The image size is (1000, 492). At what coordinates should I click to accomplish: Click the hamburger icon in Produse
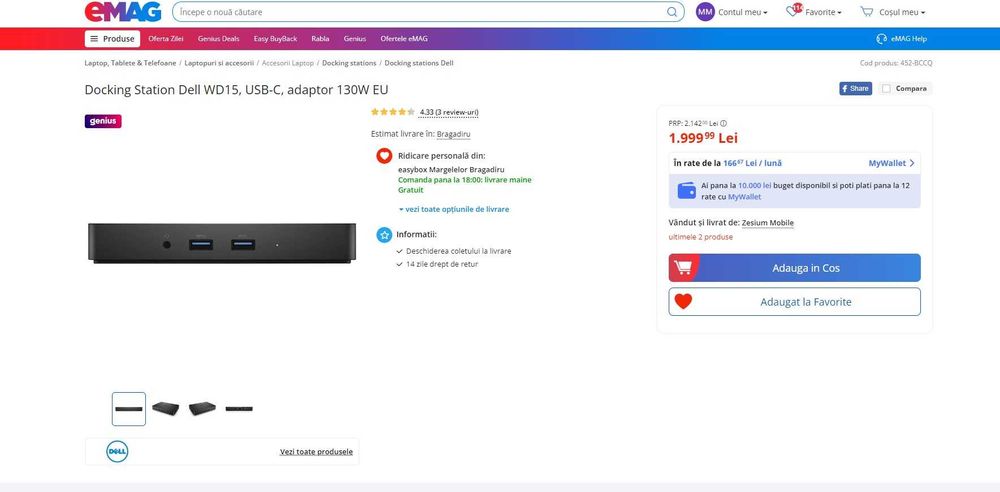94,39
